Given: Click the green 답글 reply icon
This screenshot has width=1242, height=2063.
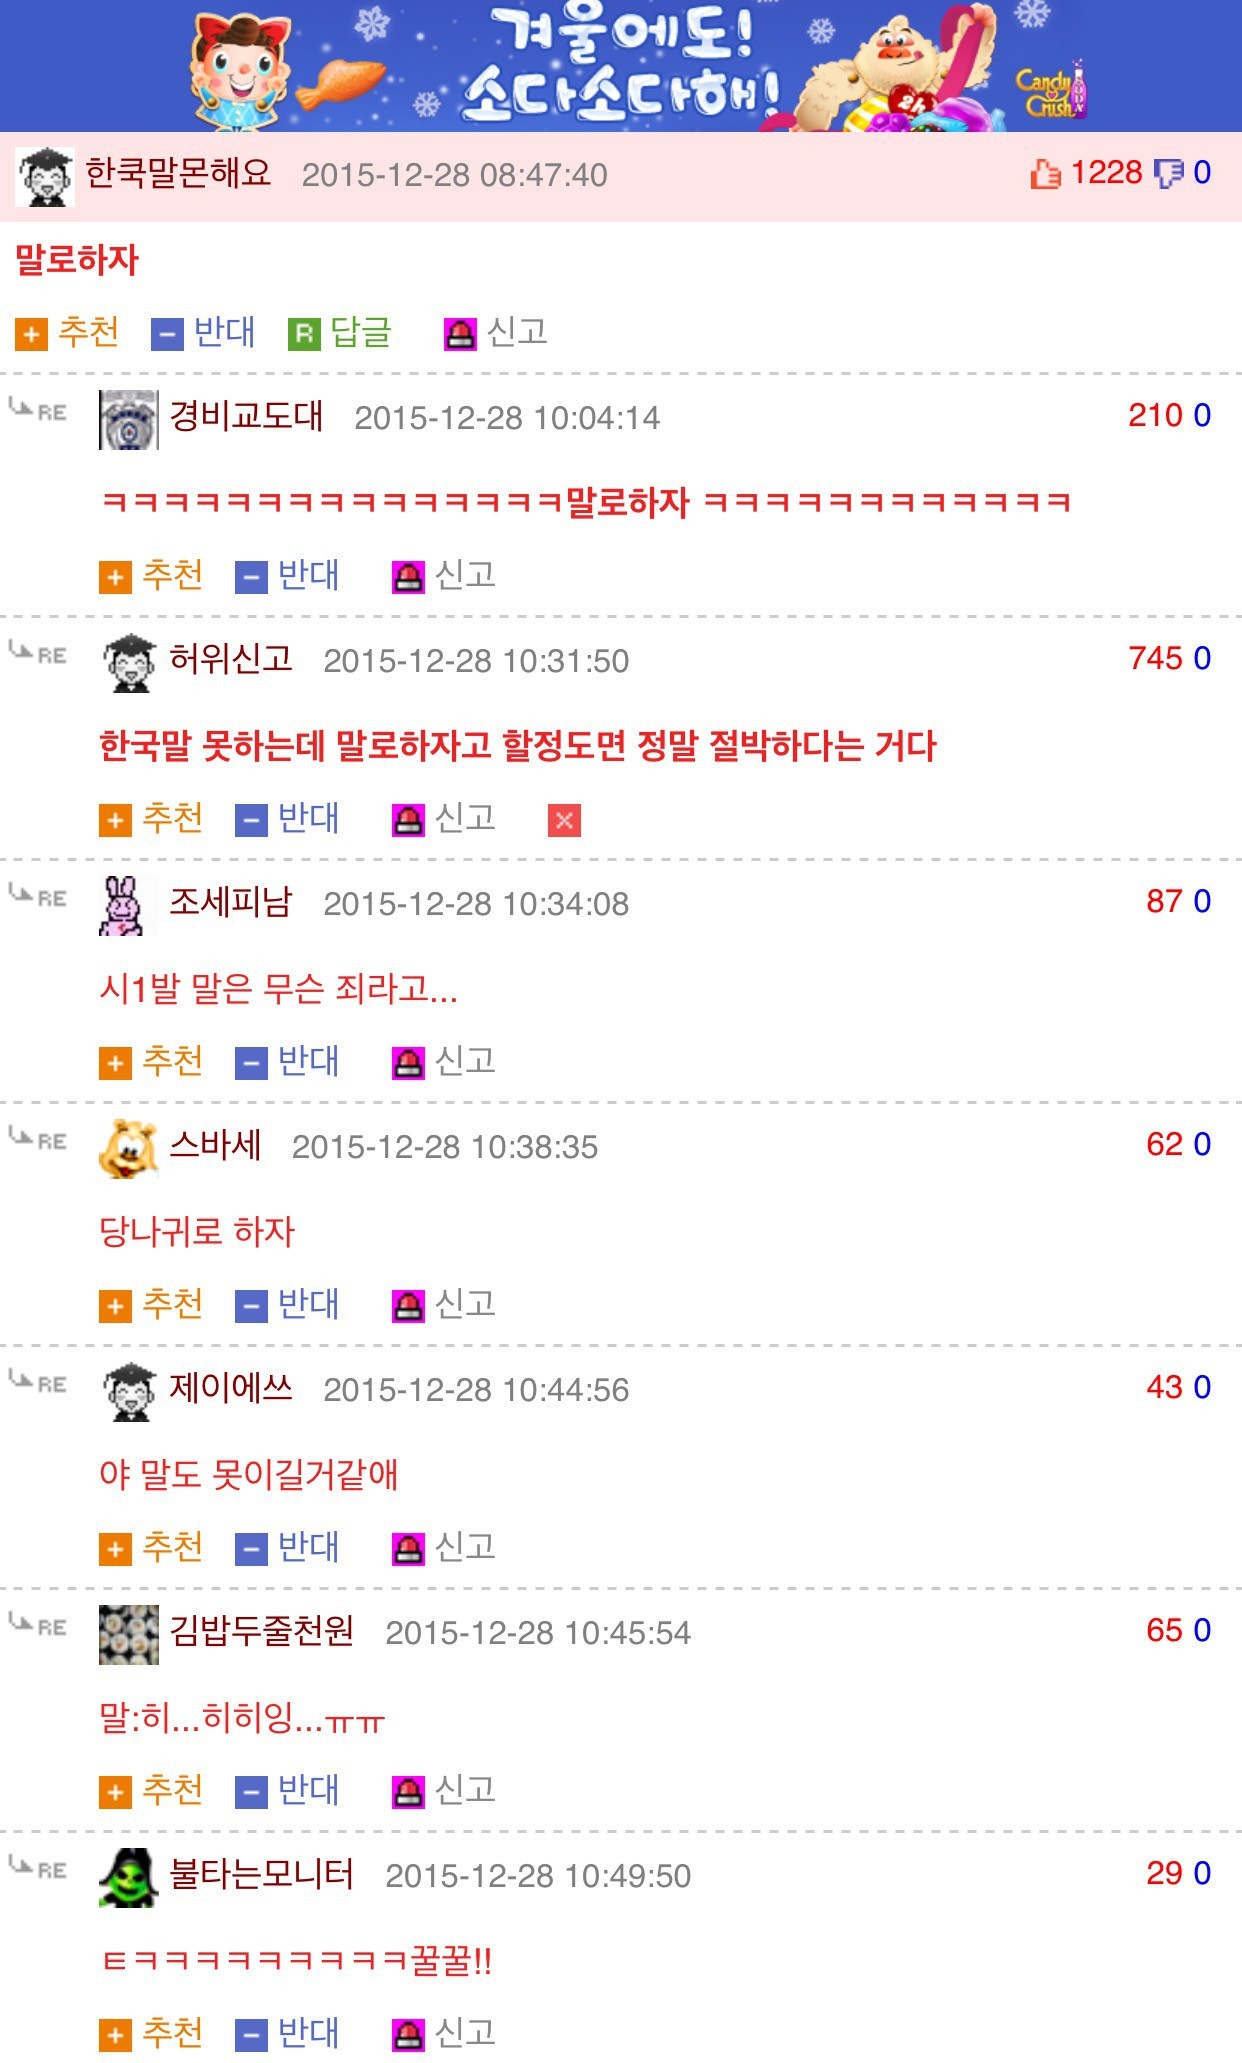Looking at the screenshot, I should pos(304,334).
